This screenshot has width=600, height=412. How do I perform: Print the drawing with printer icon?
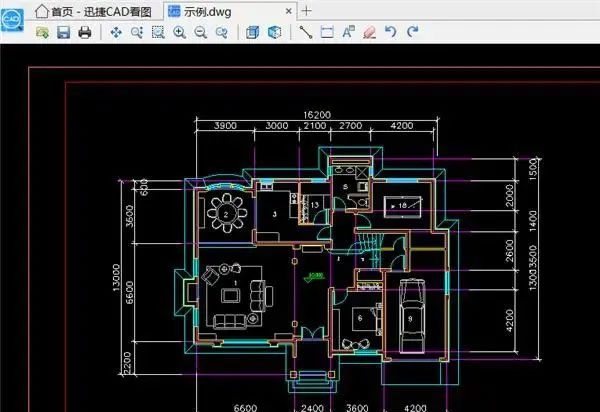click(x=85, y=33)
